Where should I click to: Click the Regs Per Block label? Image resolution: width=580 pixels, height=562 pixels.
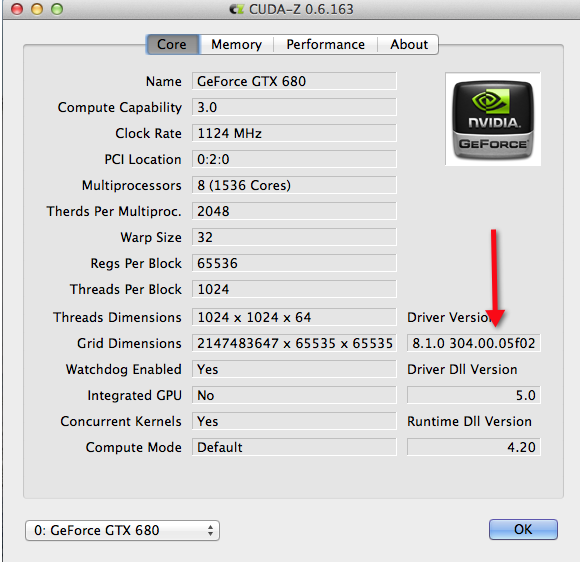(x=136, y=263)
